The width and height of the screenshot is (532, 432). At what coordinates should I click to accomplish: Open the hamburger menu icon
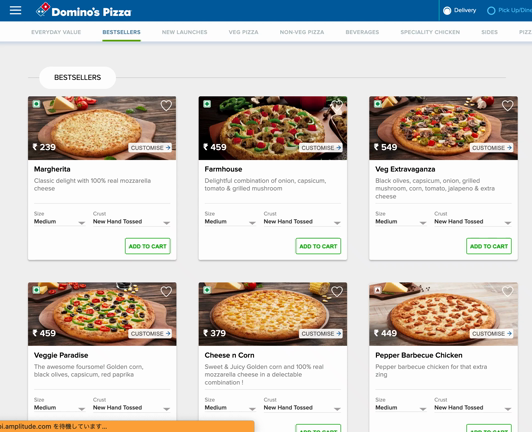(x=15, y=10)
